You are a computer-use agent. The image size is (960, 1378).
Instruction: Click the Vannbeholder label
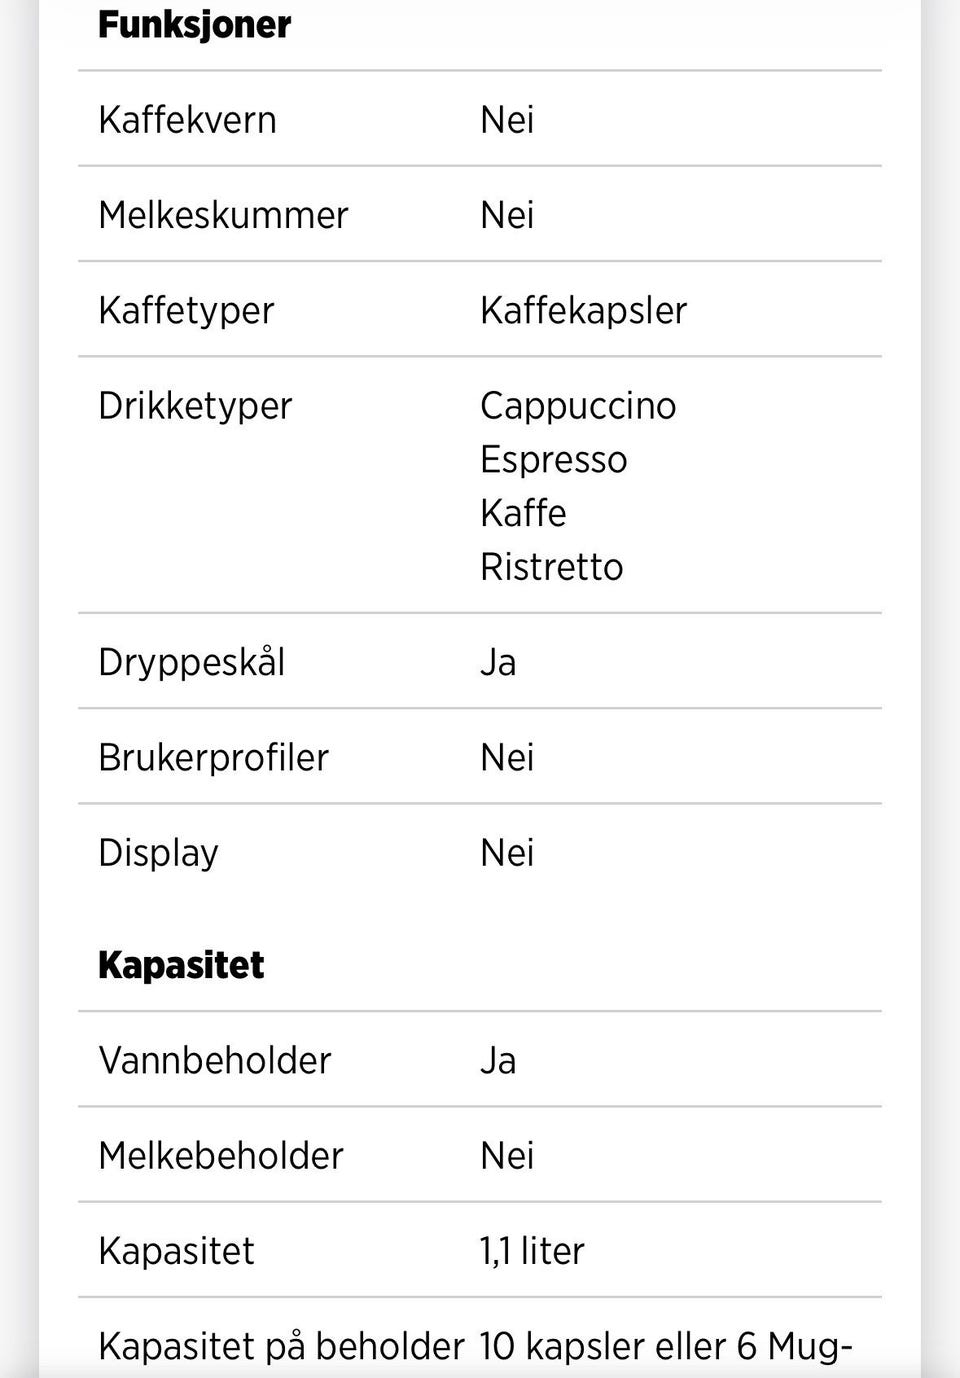[214, 1060]
